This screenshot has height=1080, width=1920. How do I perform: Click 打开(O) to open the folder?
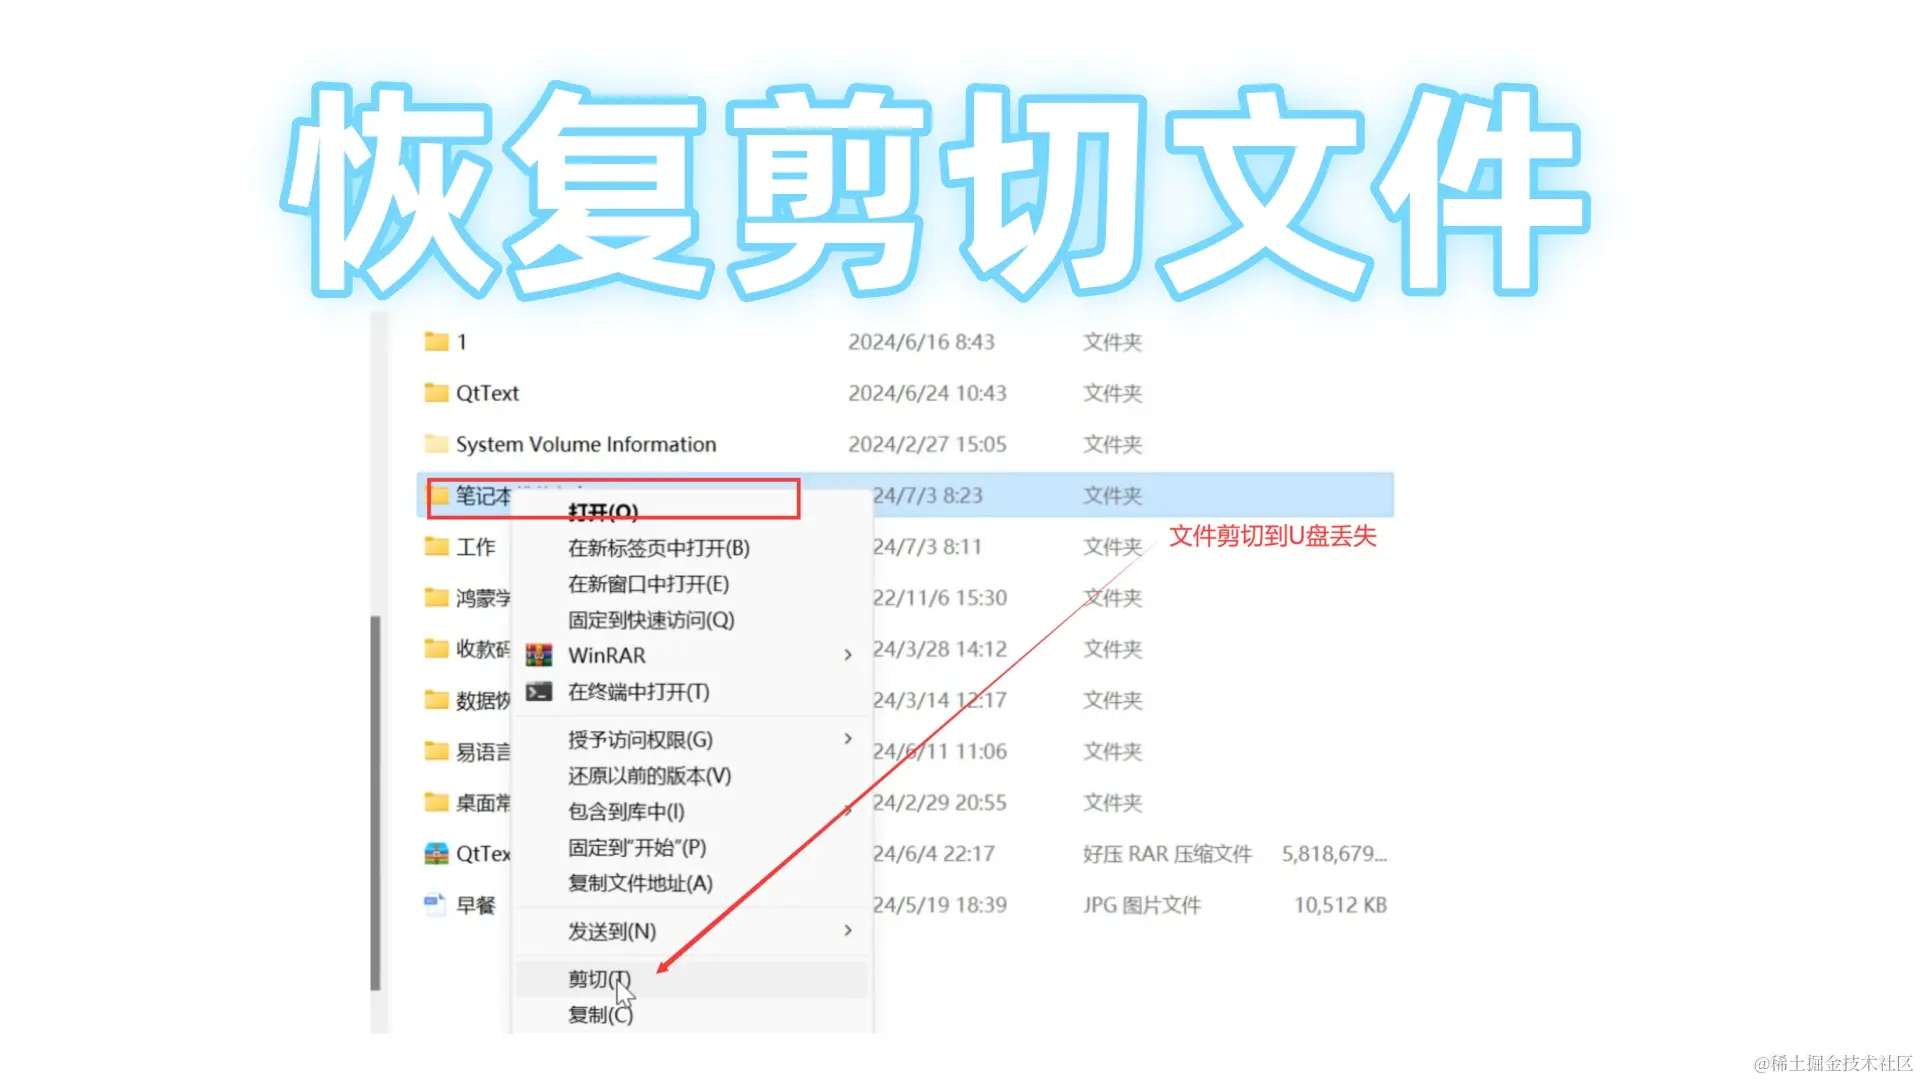pos(602,511)
